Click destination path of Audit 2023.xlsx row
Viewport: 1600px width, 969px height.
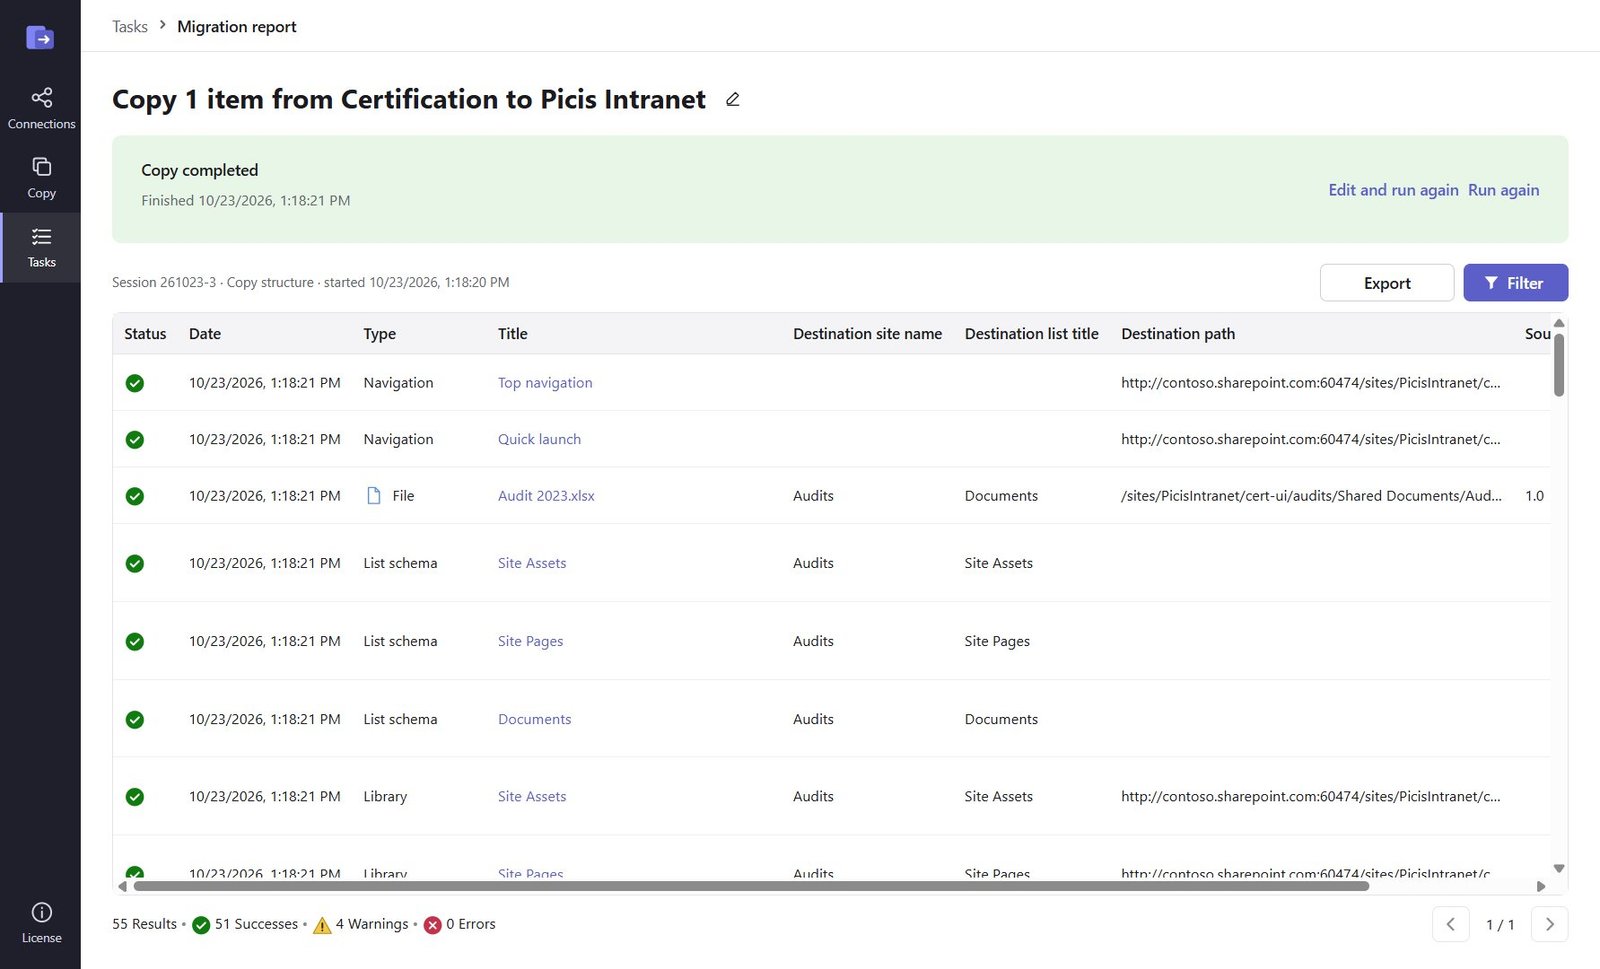(x=1311, y=496)
